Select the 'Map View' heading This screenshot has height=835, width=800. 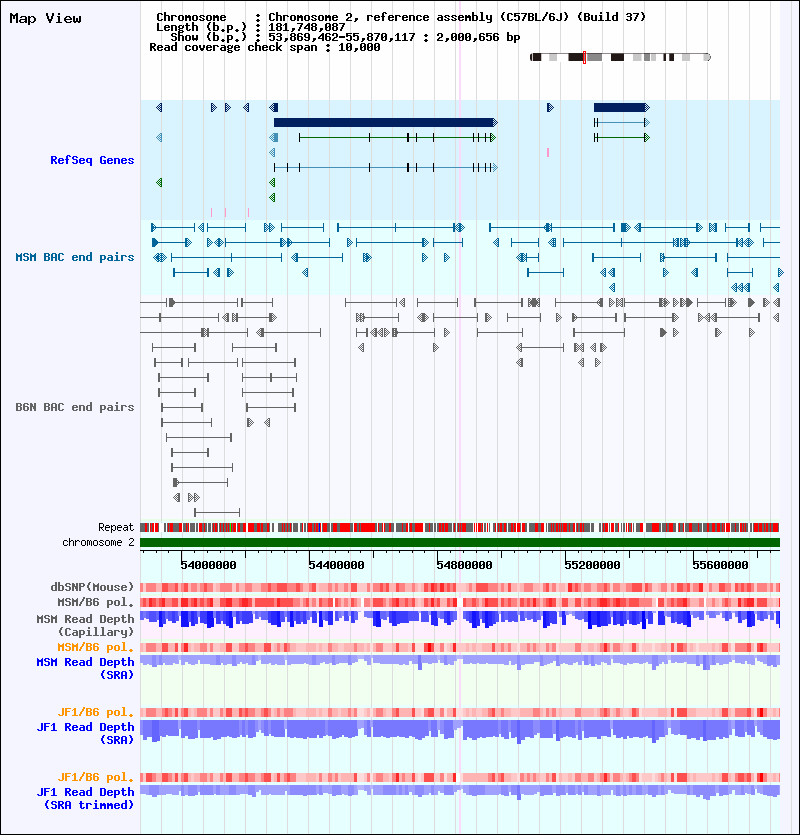46,19
